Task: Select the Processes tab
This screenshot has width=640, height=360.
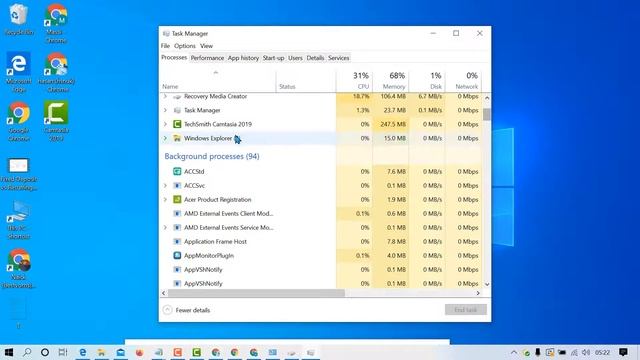Action: (x=174, y=58)
